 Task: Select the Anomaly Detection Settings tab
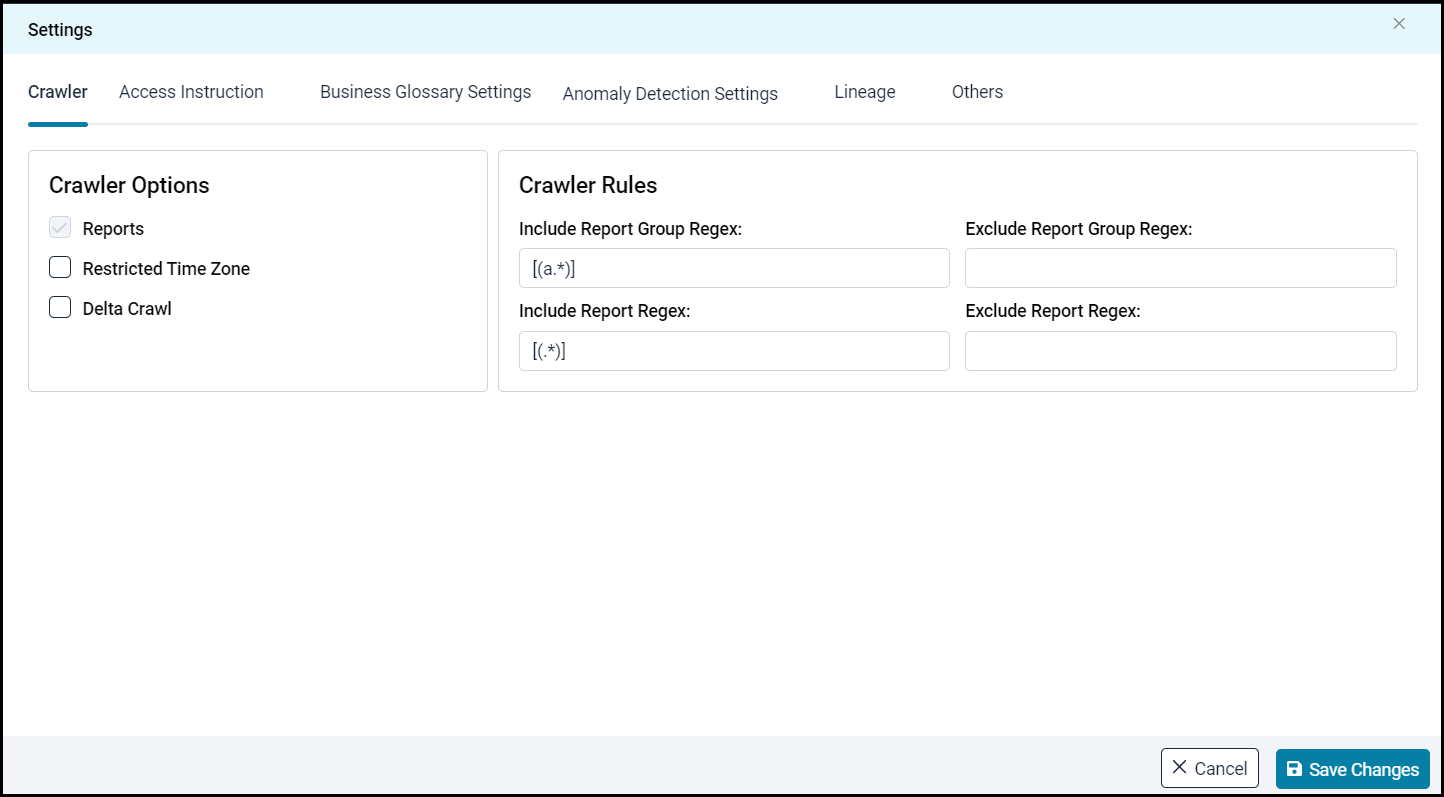click(670, 94)
